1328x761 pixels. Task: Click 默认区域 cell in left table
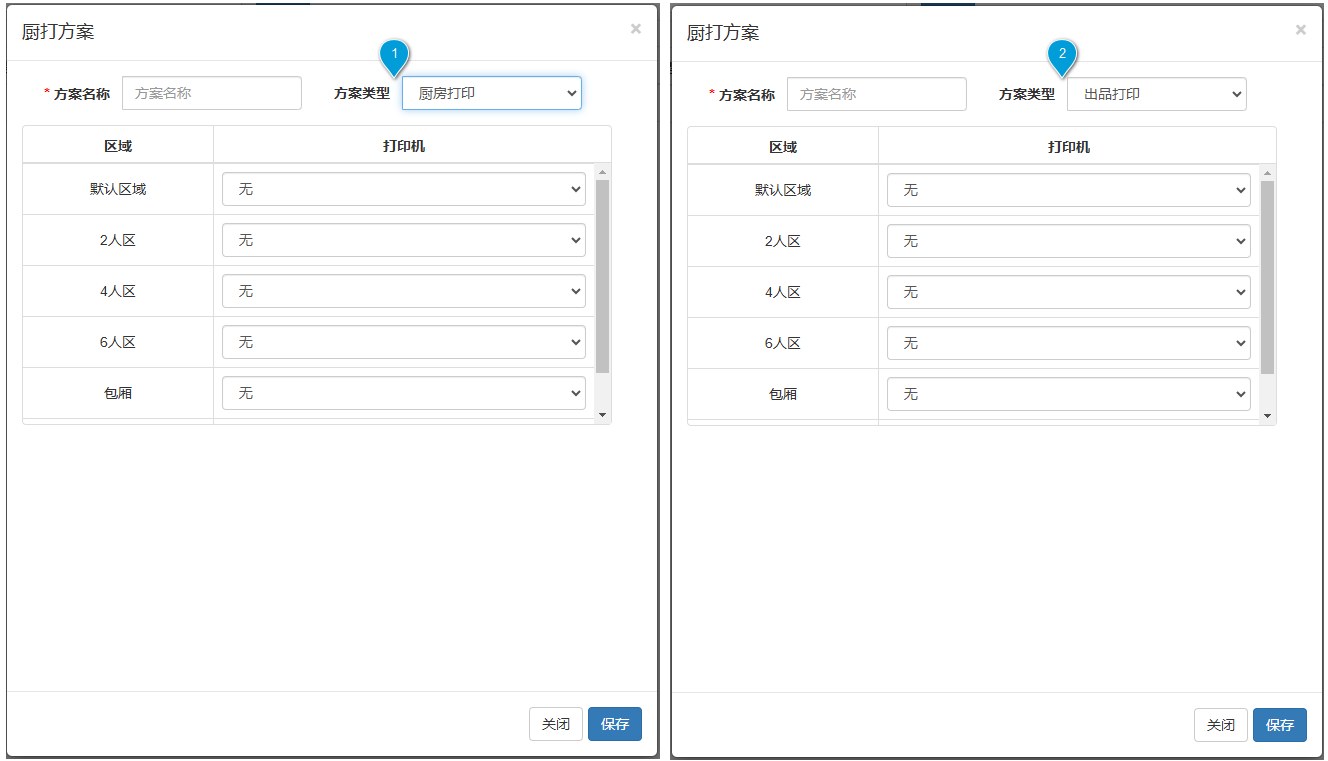[118, 189]
